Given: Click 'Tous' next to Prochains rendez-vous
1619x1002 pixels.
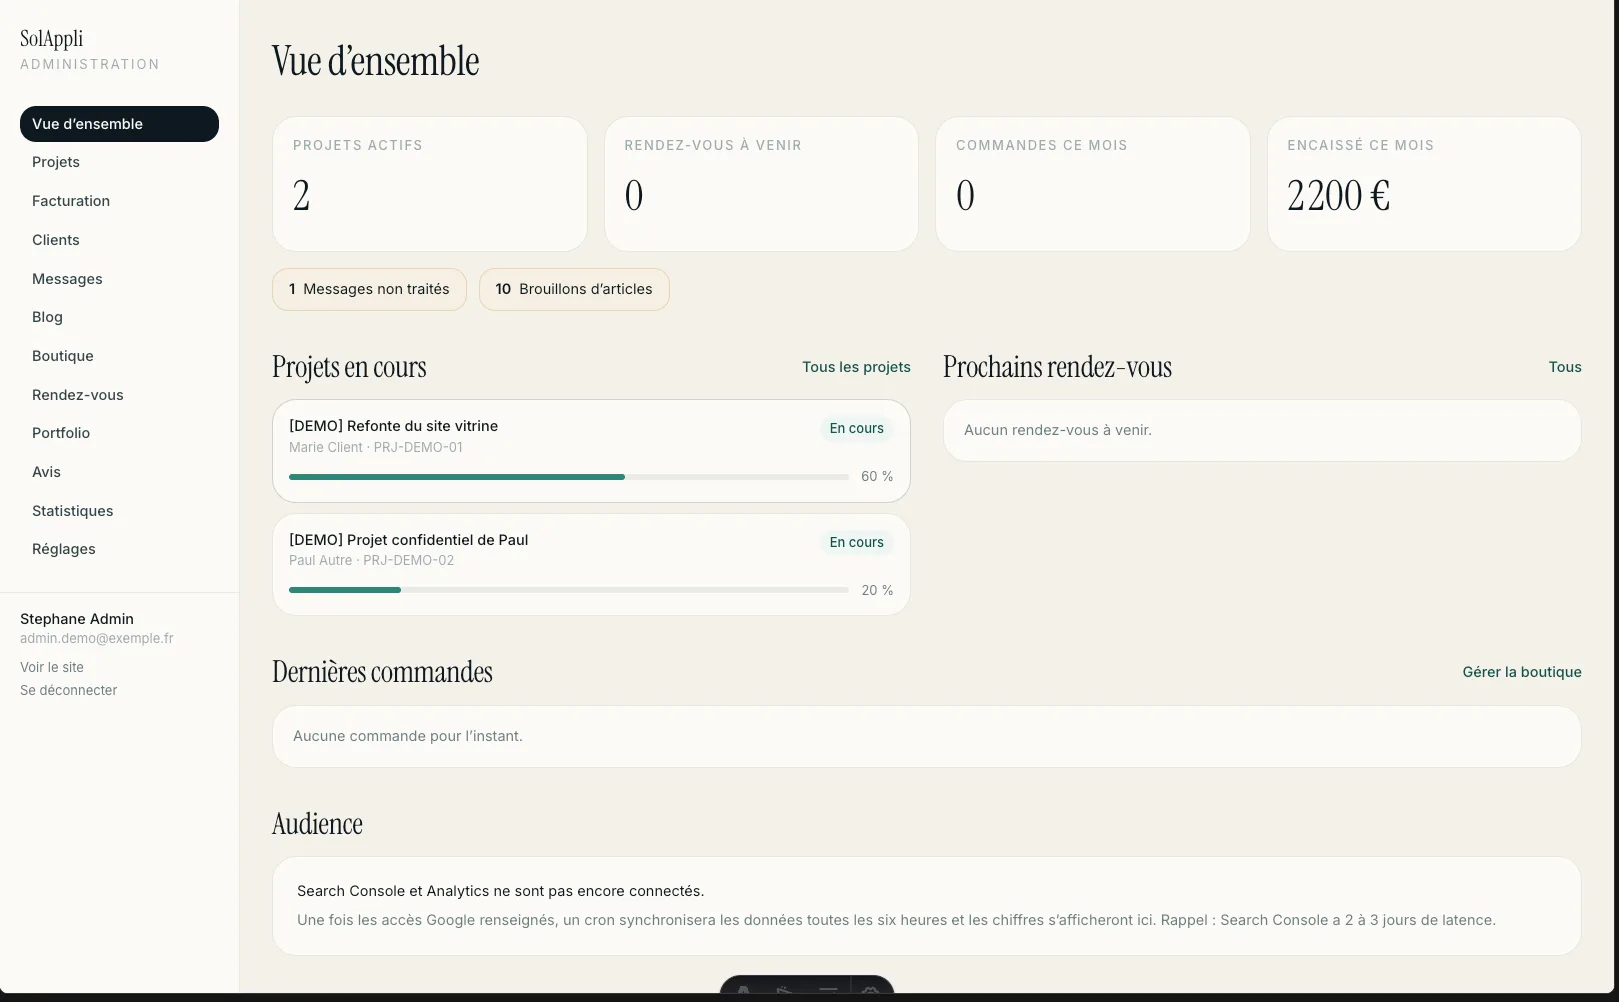Looking at the screenshot, I should pos(1565,367).
